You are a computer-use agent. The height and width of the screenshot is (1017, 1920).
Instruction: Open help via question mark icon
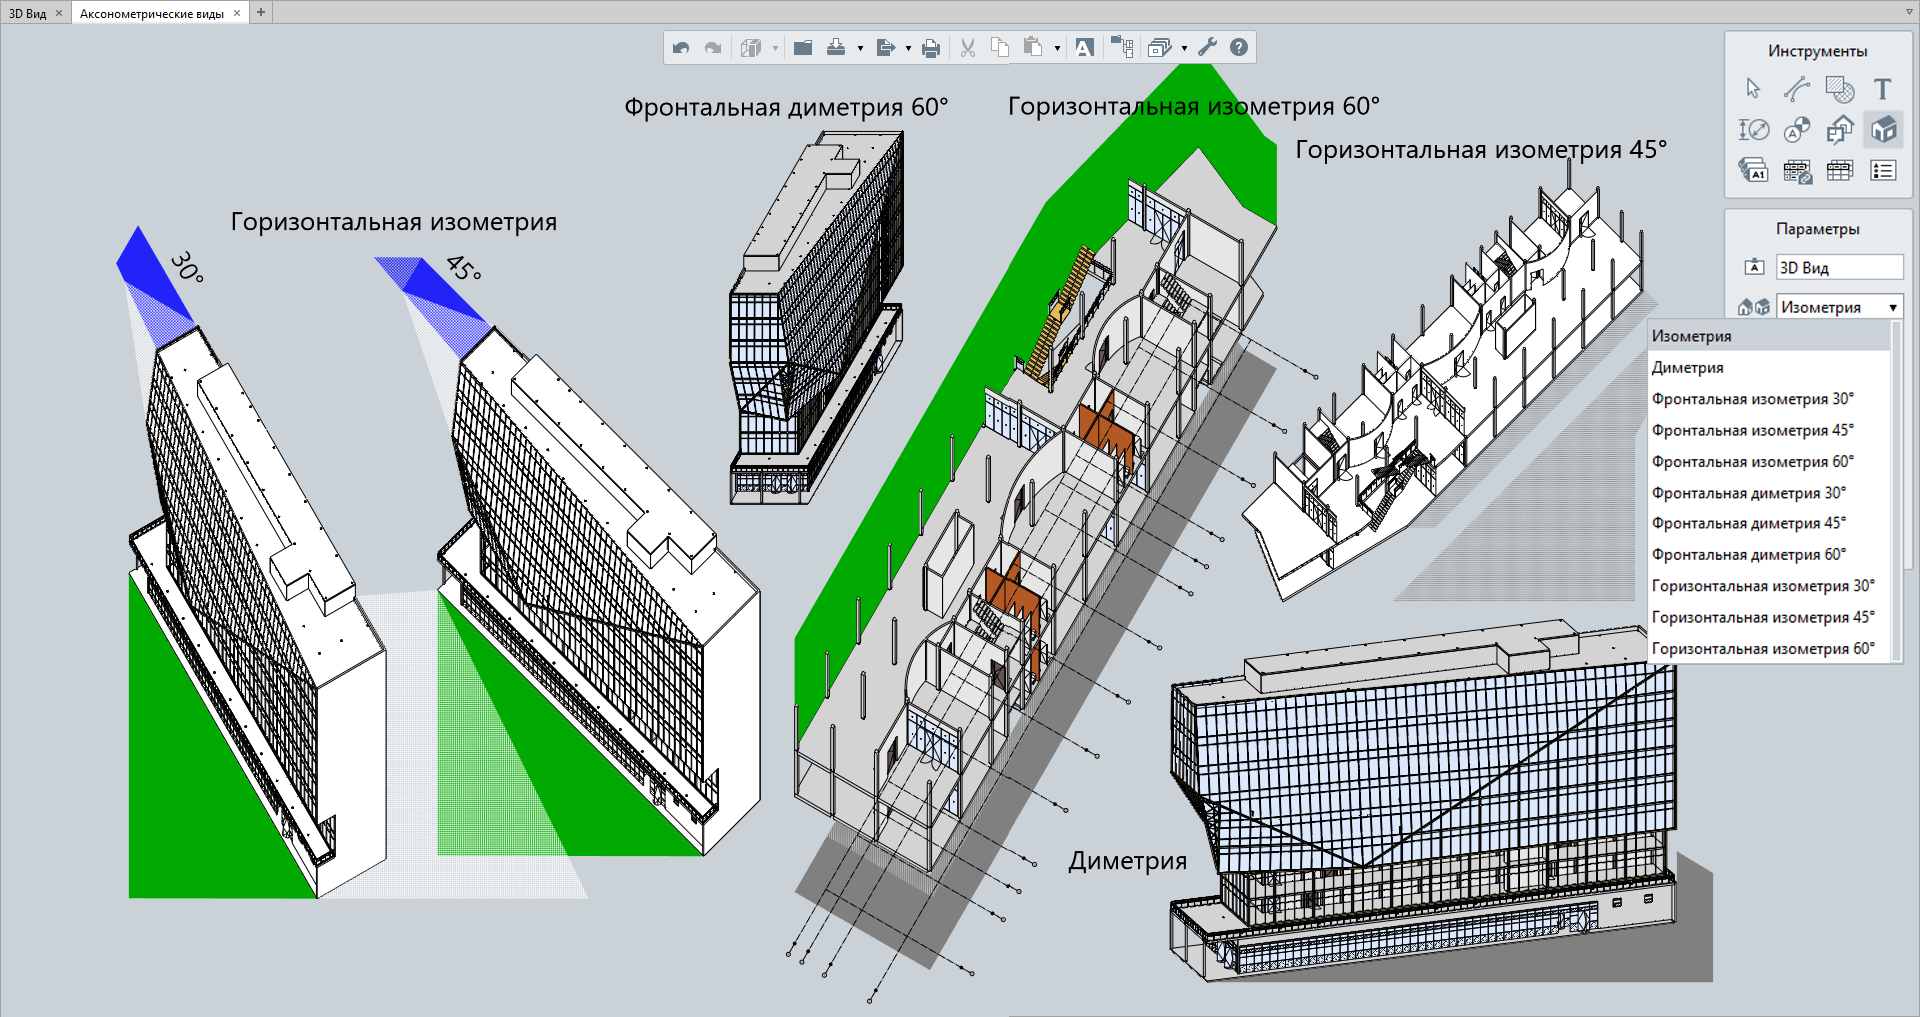click(1239, 47)
